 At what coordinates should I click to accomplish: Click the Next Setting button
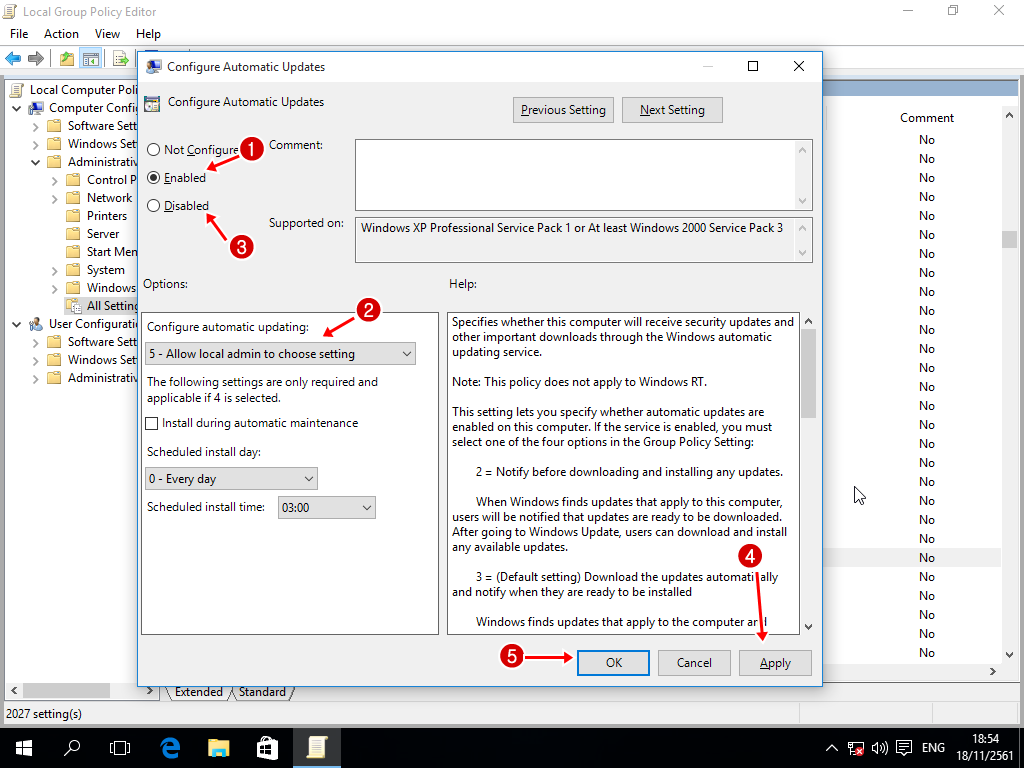tap(672, 110)
